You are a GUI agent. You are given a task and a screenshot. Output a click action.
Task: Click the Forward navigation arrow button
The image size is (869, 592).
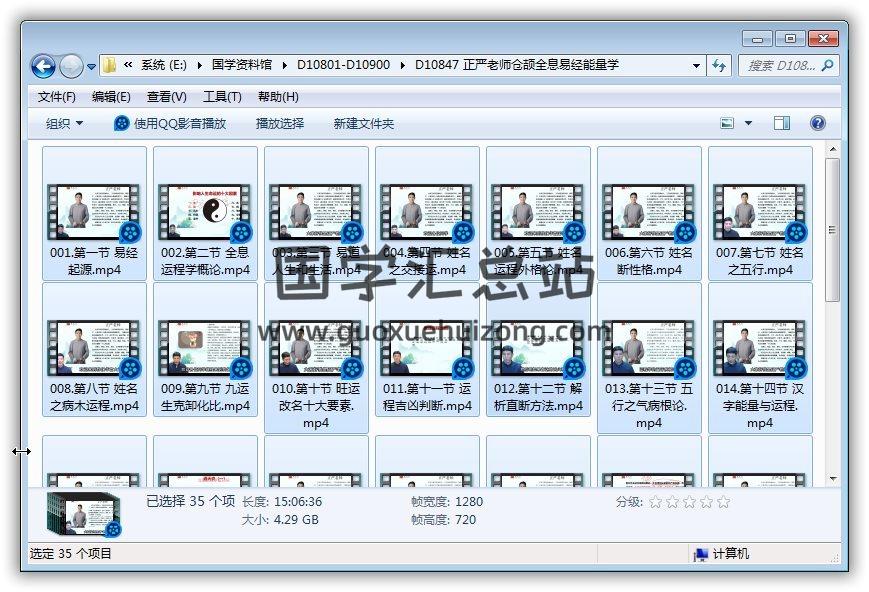71,66
